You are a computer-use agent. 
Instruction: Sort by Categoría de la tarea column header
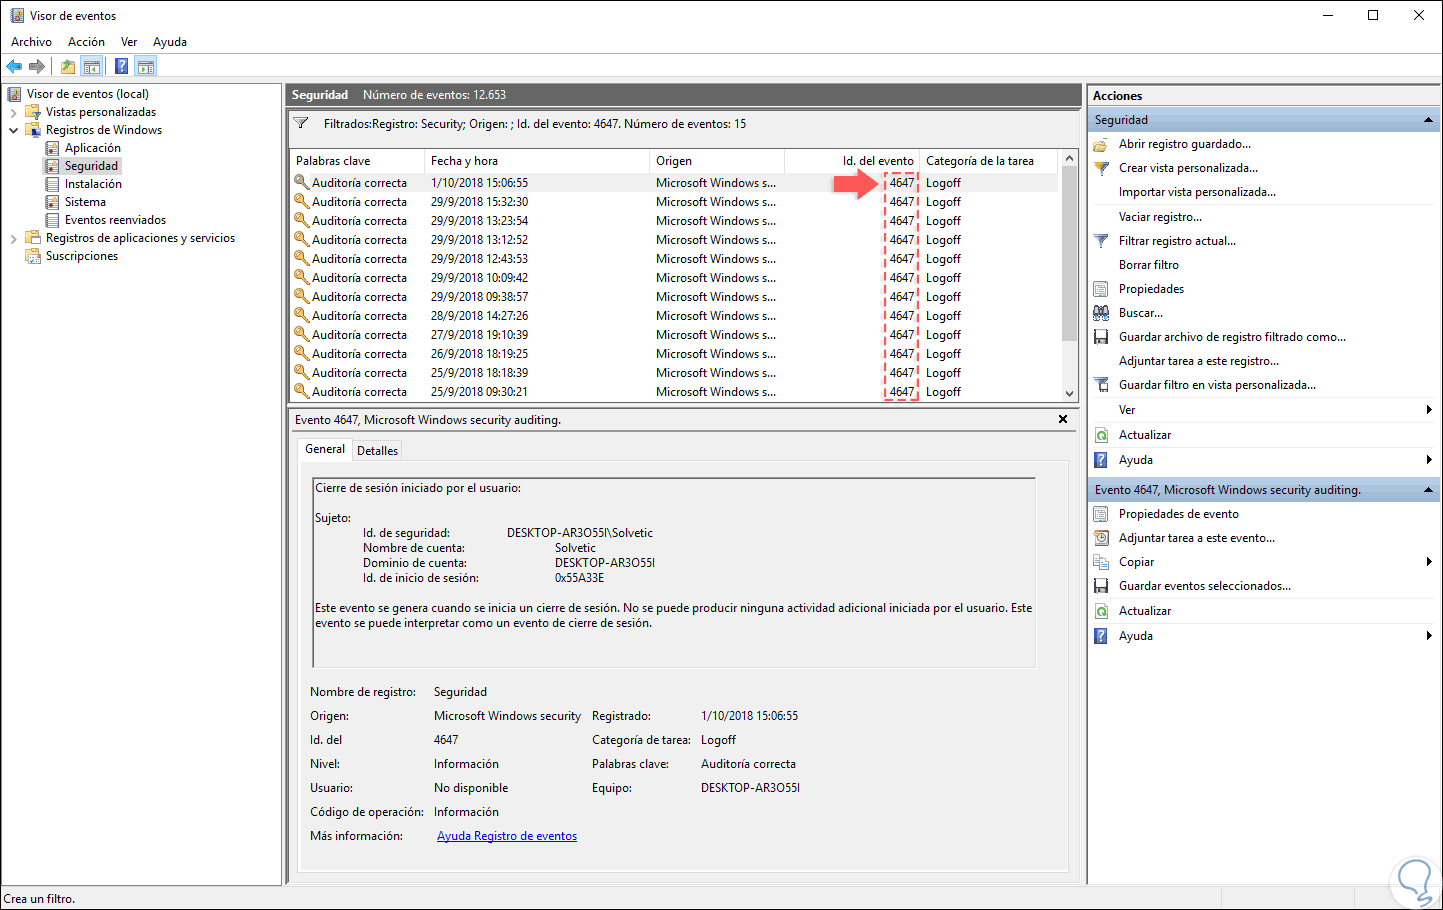tap(988, 161)
